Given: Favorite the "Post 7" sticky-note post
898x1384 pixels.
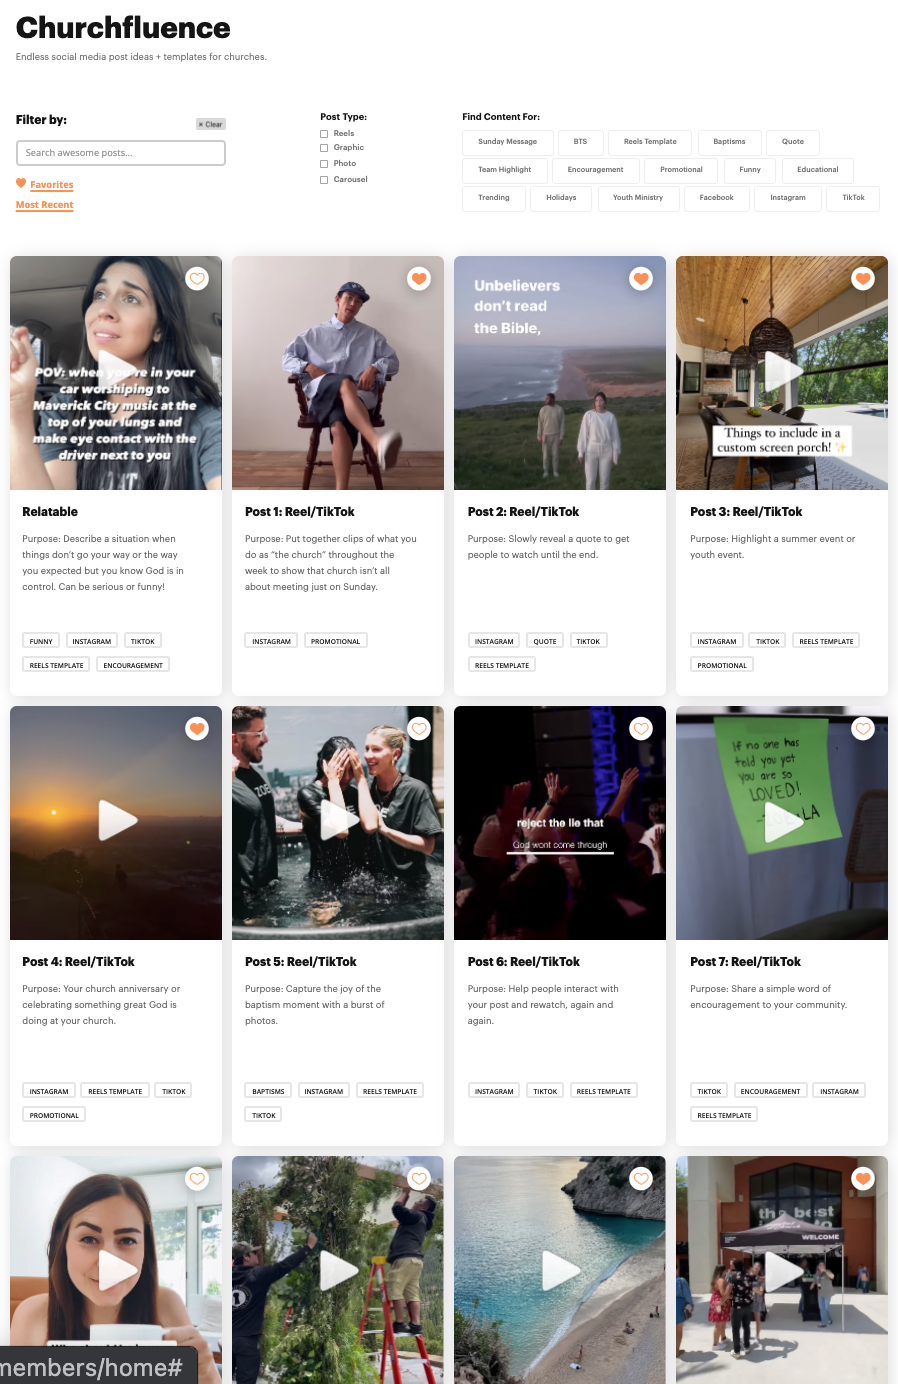Looking at the screenshot, I should click(862, 729).
